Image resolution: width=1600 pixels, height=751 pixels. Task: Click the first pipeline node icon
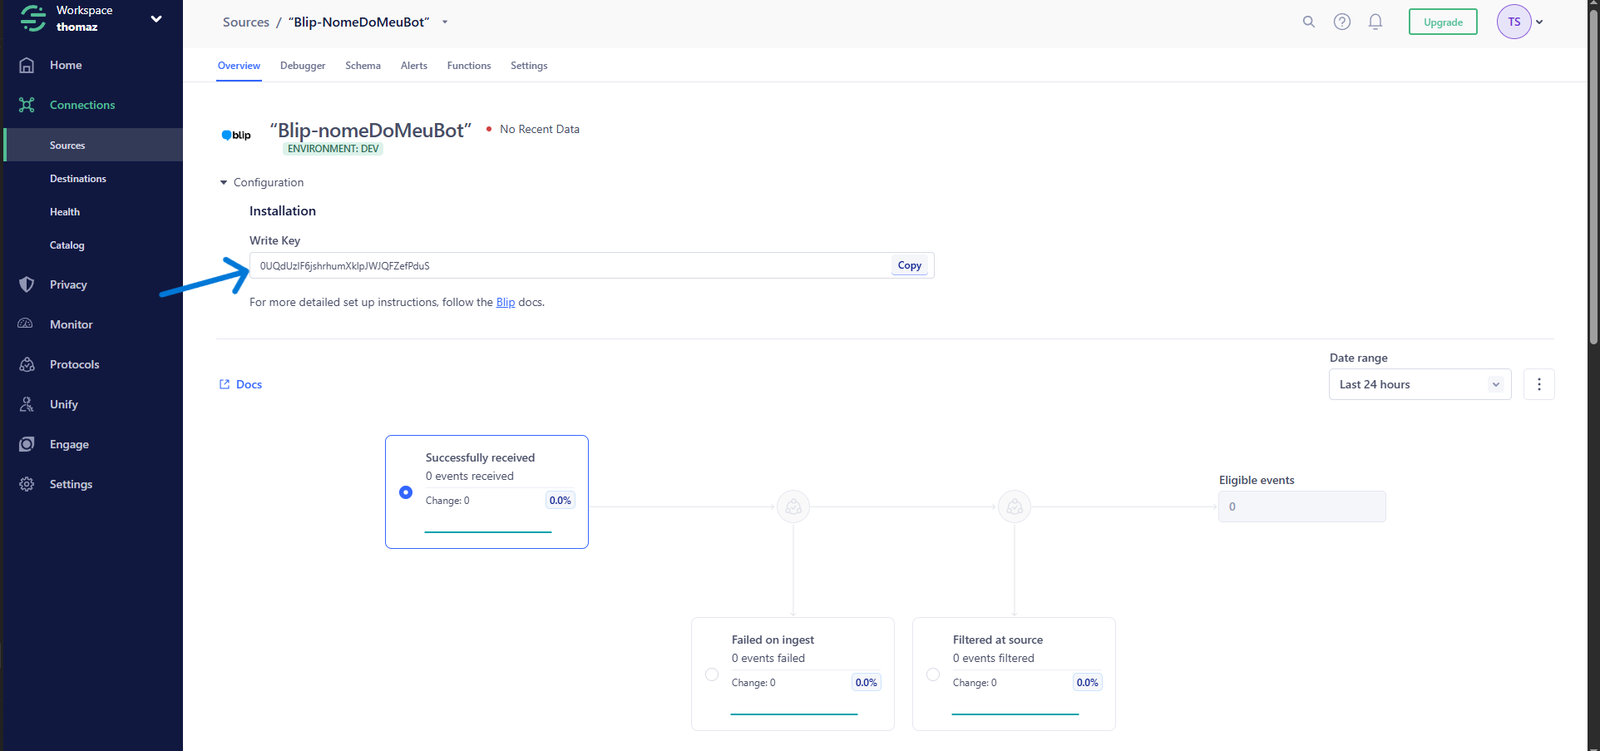coord(793,506)
